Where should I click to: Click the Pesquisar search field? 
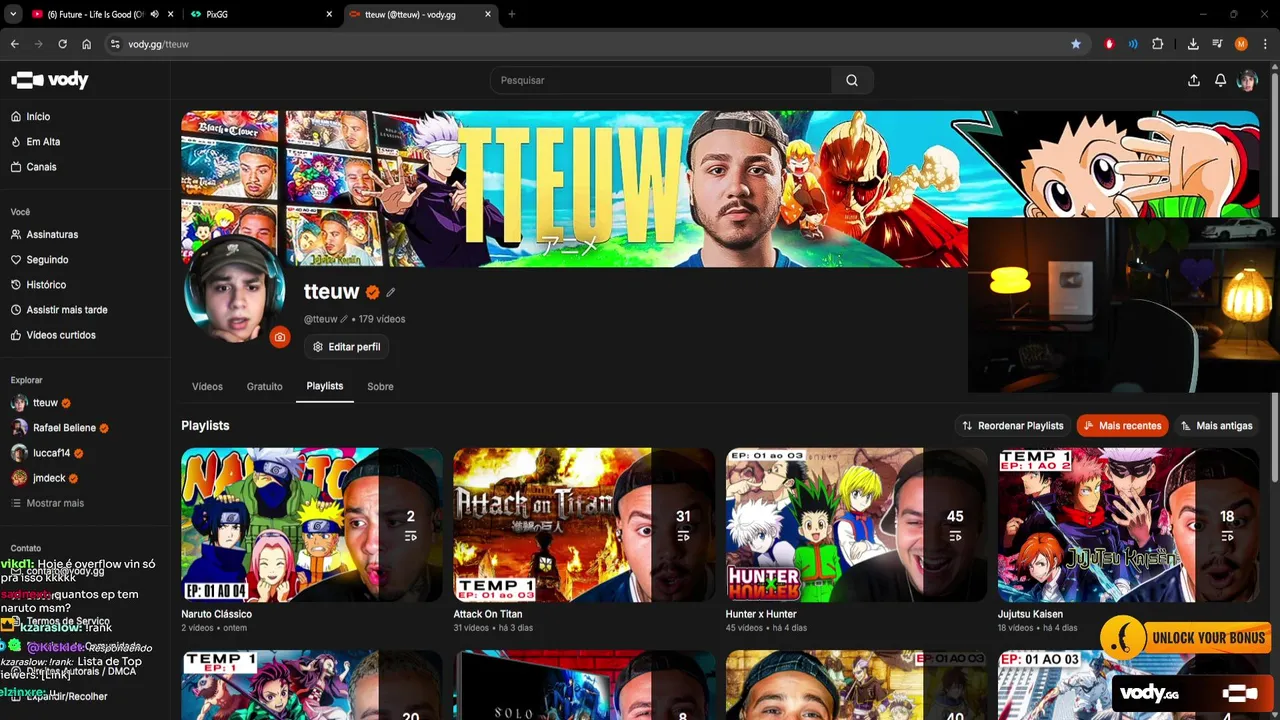(660, 80)
